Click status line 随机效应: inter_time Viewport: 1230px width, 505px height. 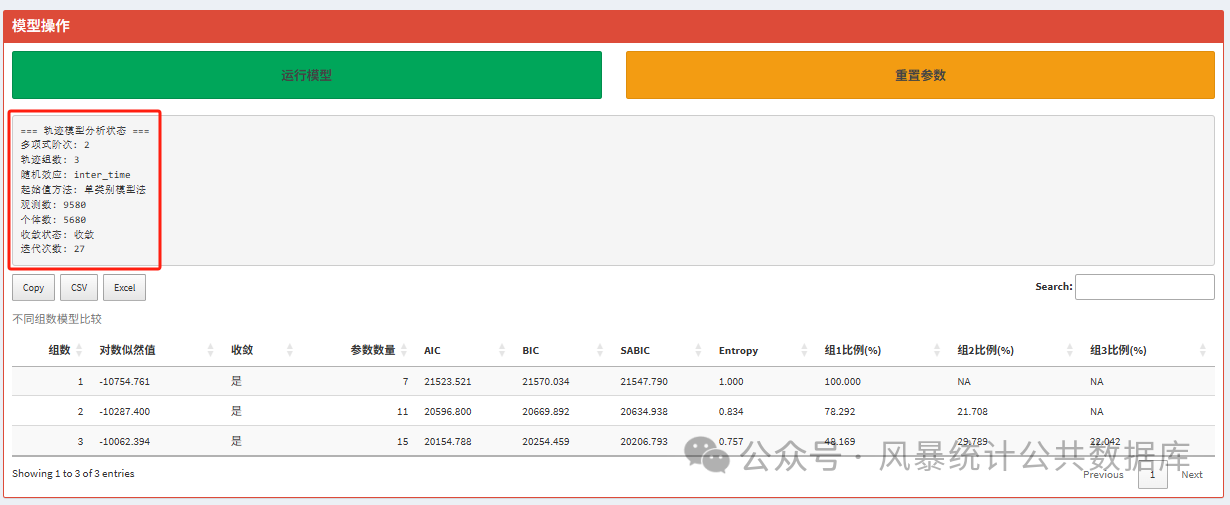tap(75, 175)
